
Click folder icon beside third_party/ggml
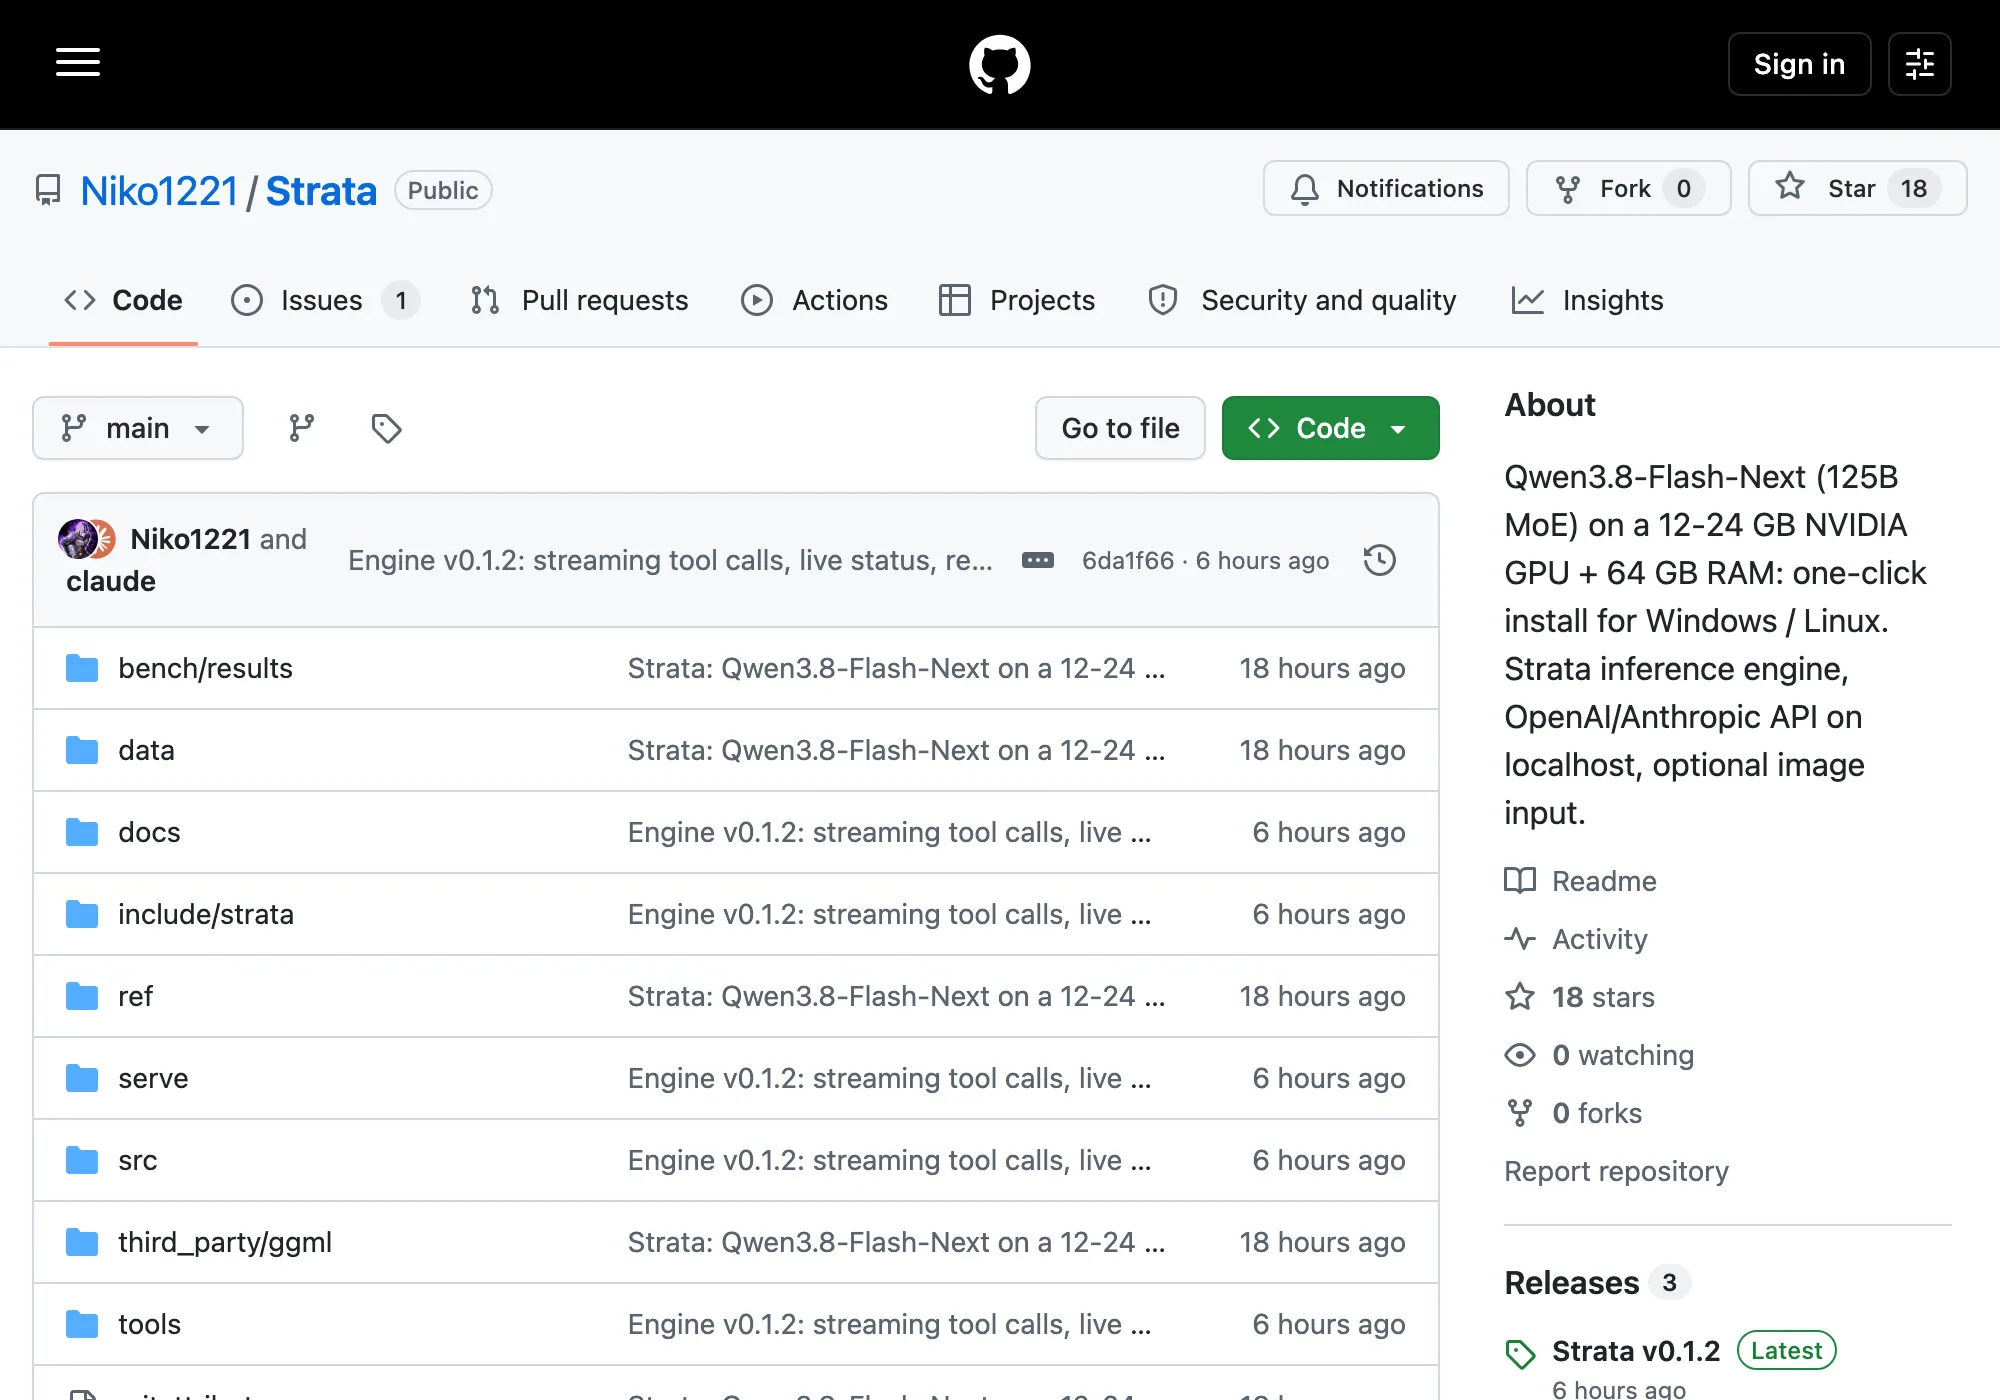82,1242
